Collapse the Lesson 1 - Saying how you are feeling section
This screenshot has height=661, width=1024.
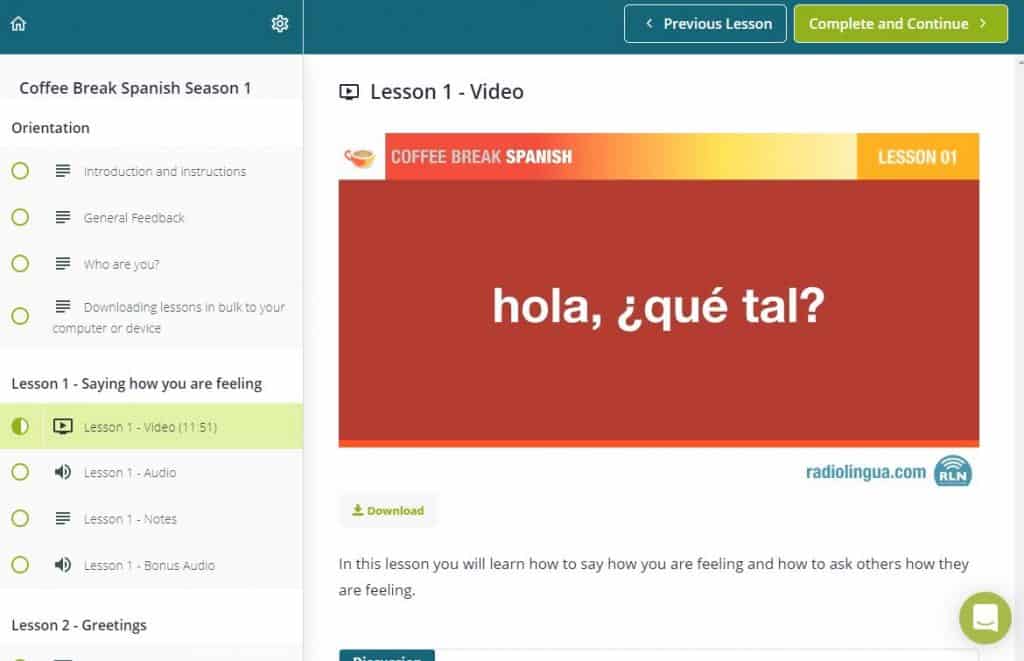tap(136, 383)
